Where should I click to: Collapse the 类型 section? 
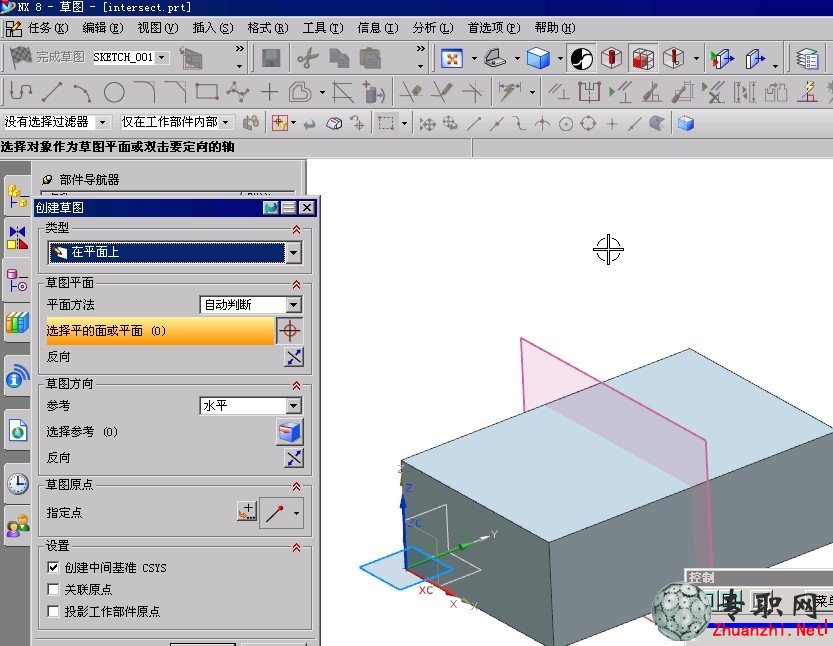pos(296,229)
